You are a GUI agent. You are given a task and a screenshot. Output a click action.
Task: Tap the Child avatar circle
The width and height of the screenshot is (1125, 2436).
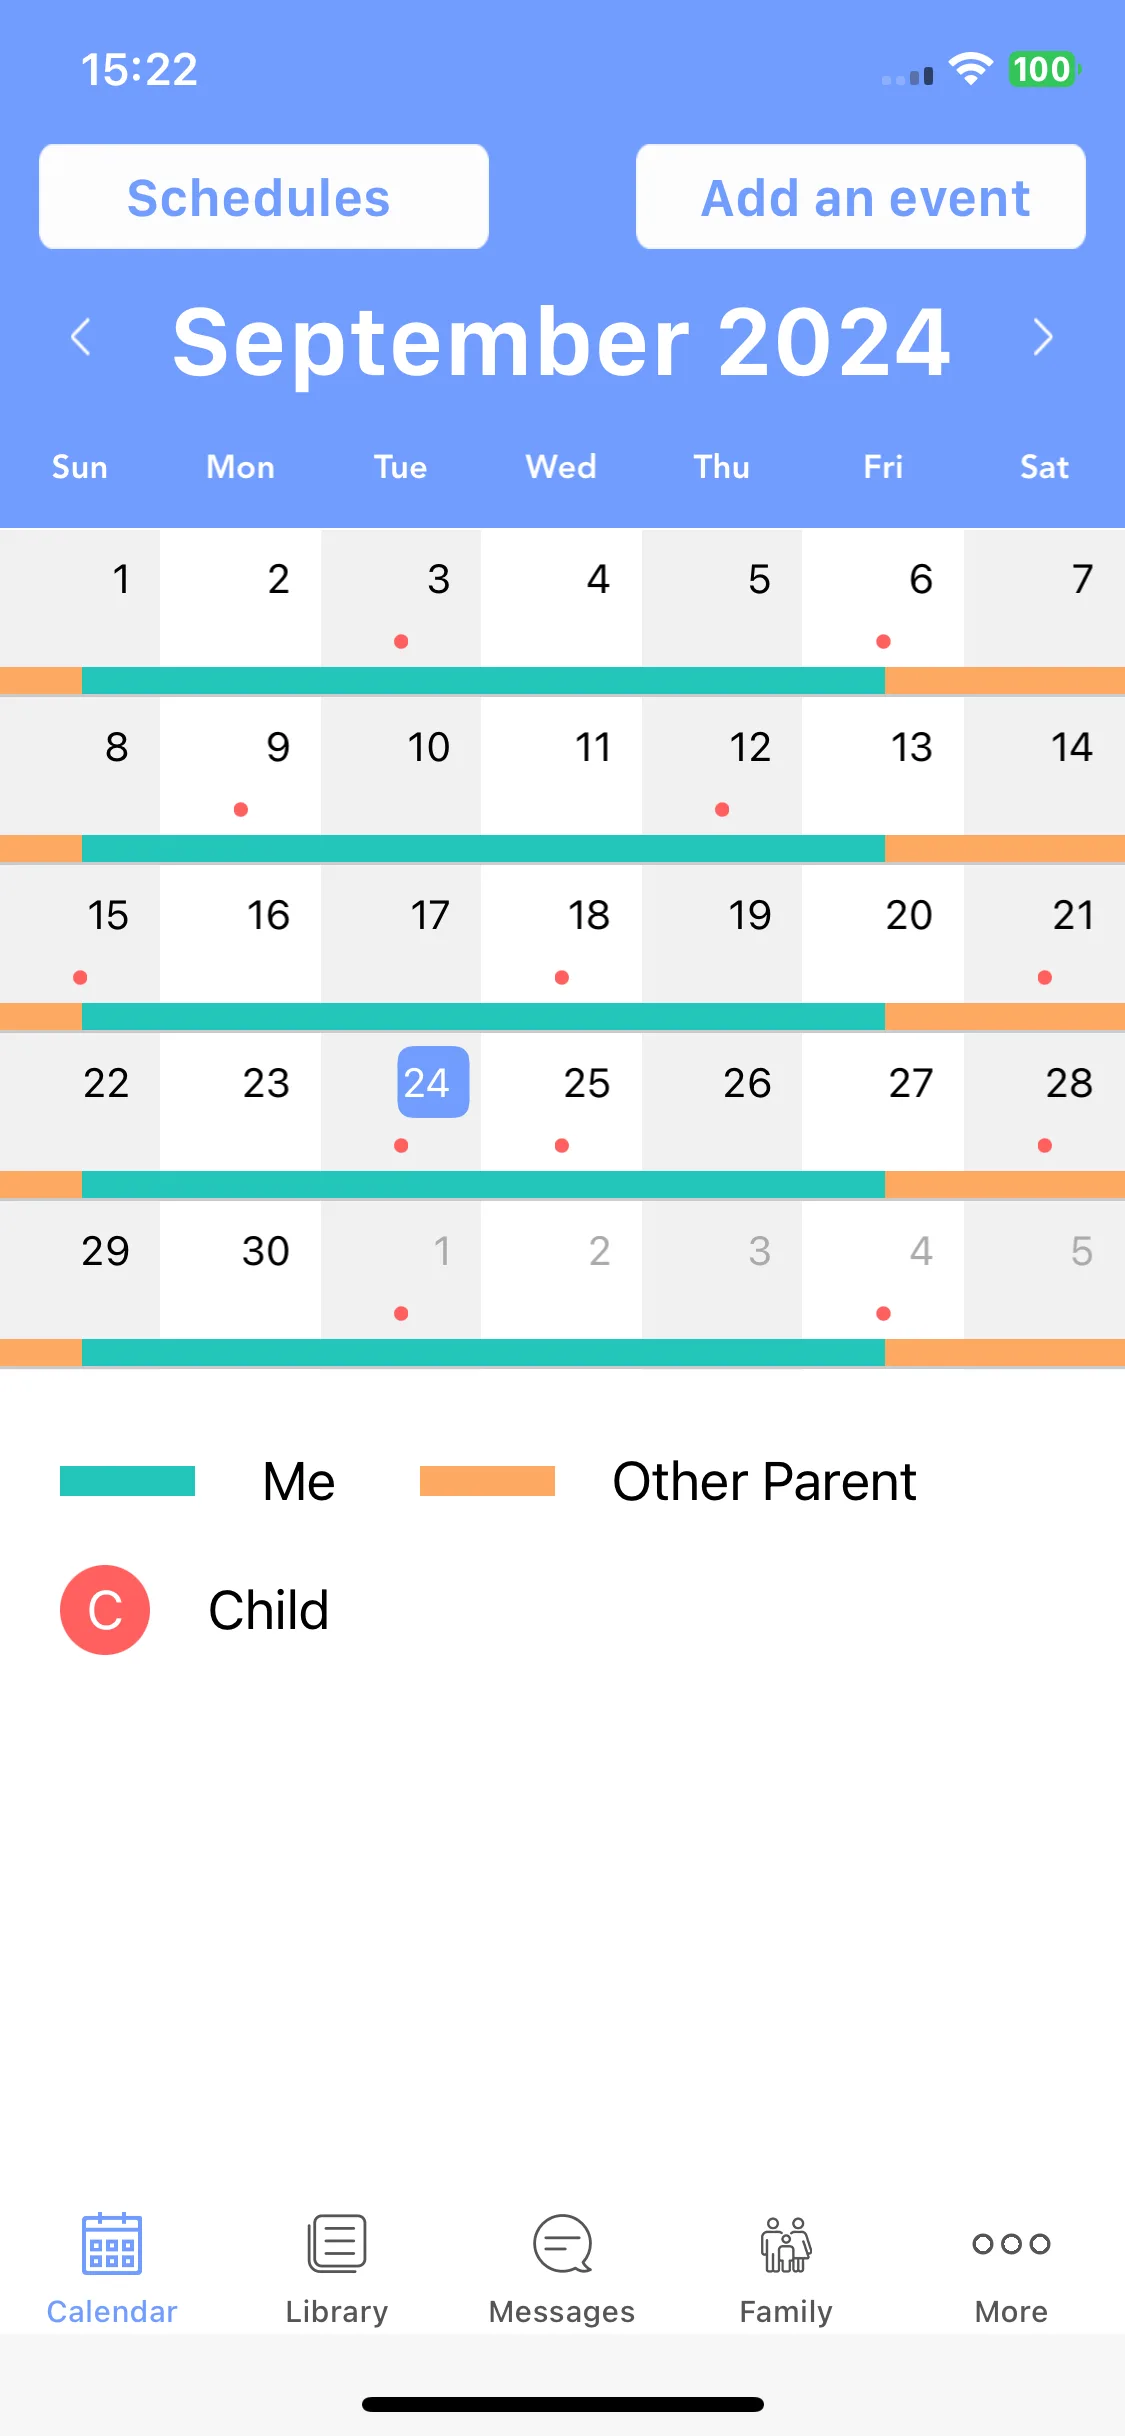click(x=105, y=1610)
